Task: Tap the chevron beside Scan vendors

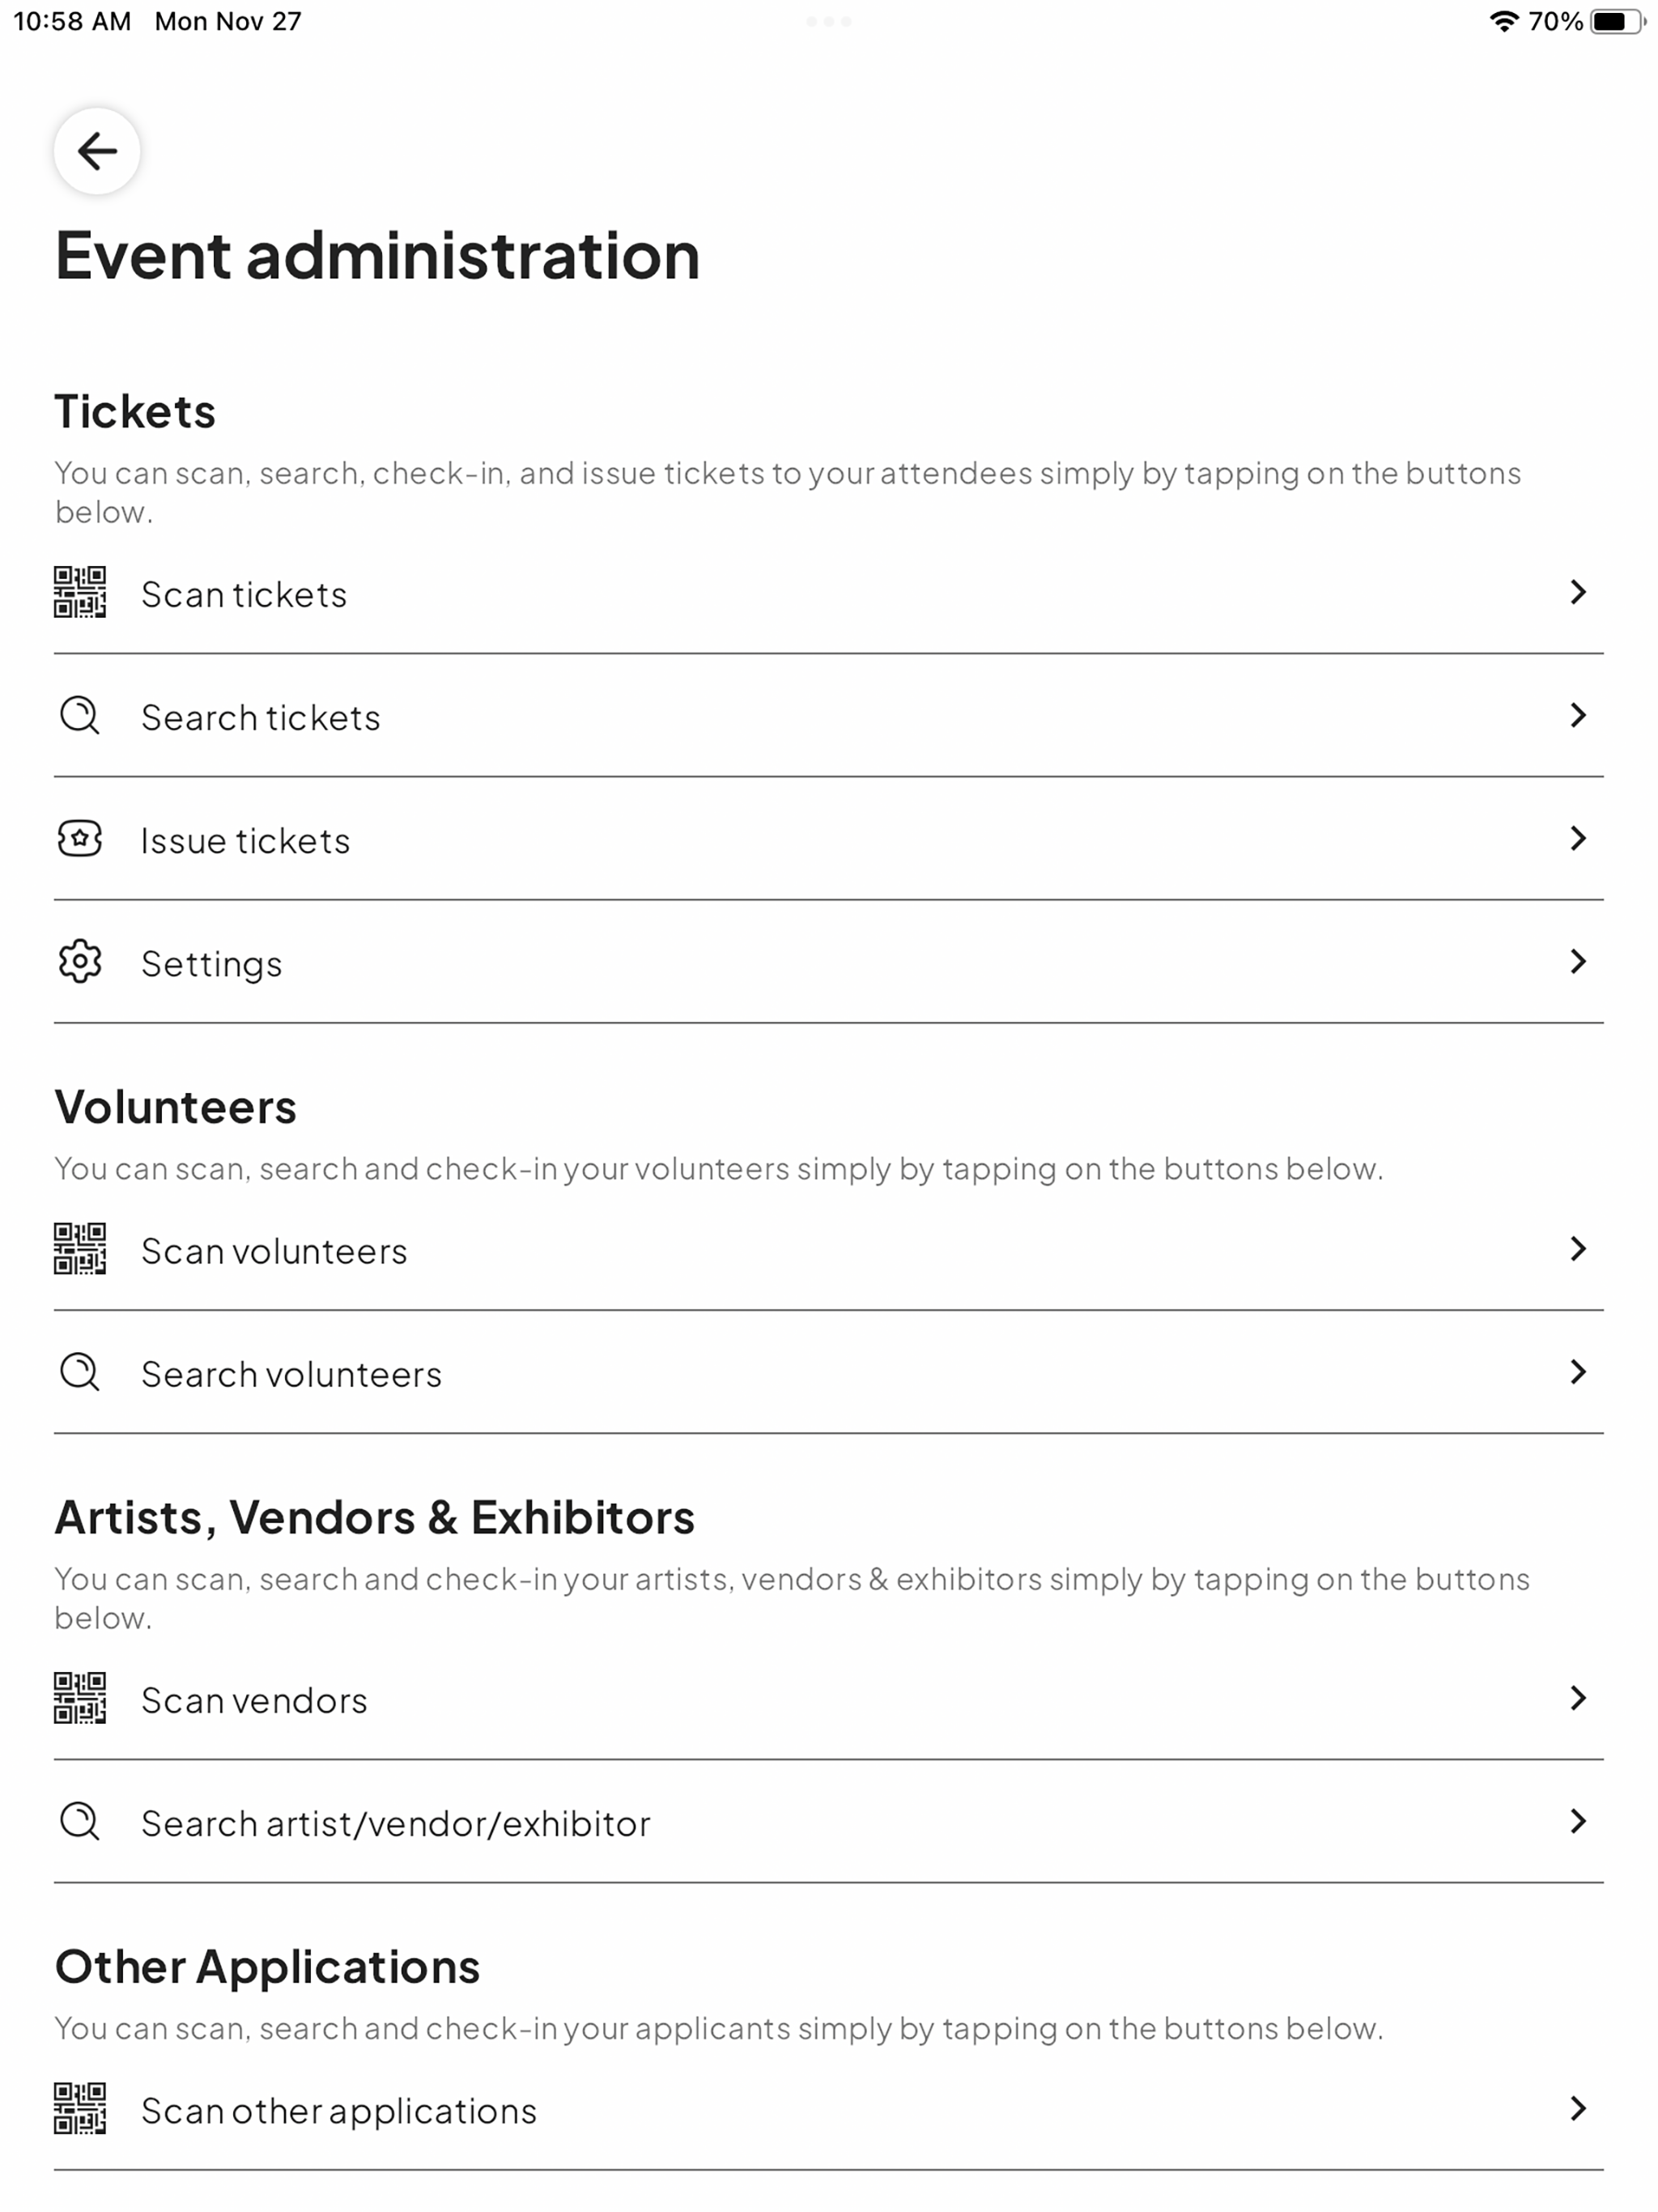Action: [x=1578, y=1698]
